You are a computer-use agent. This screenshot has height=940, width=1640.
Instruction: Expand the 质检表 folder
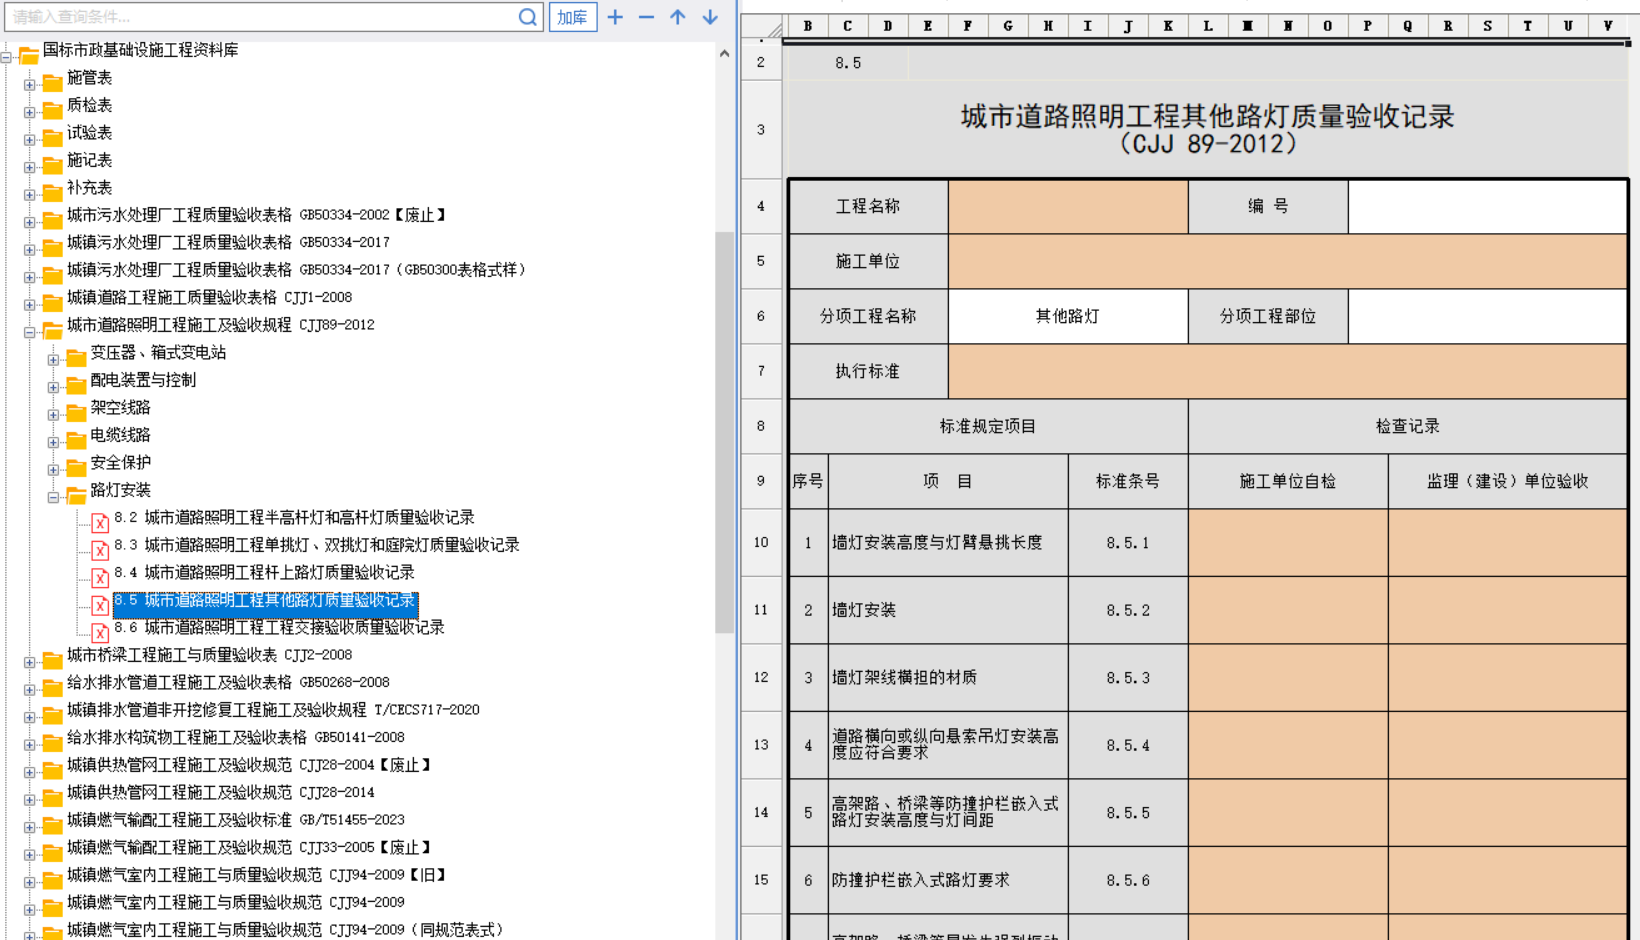tap(30, 112)
